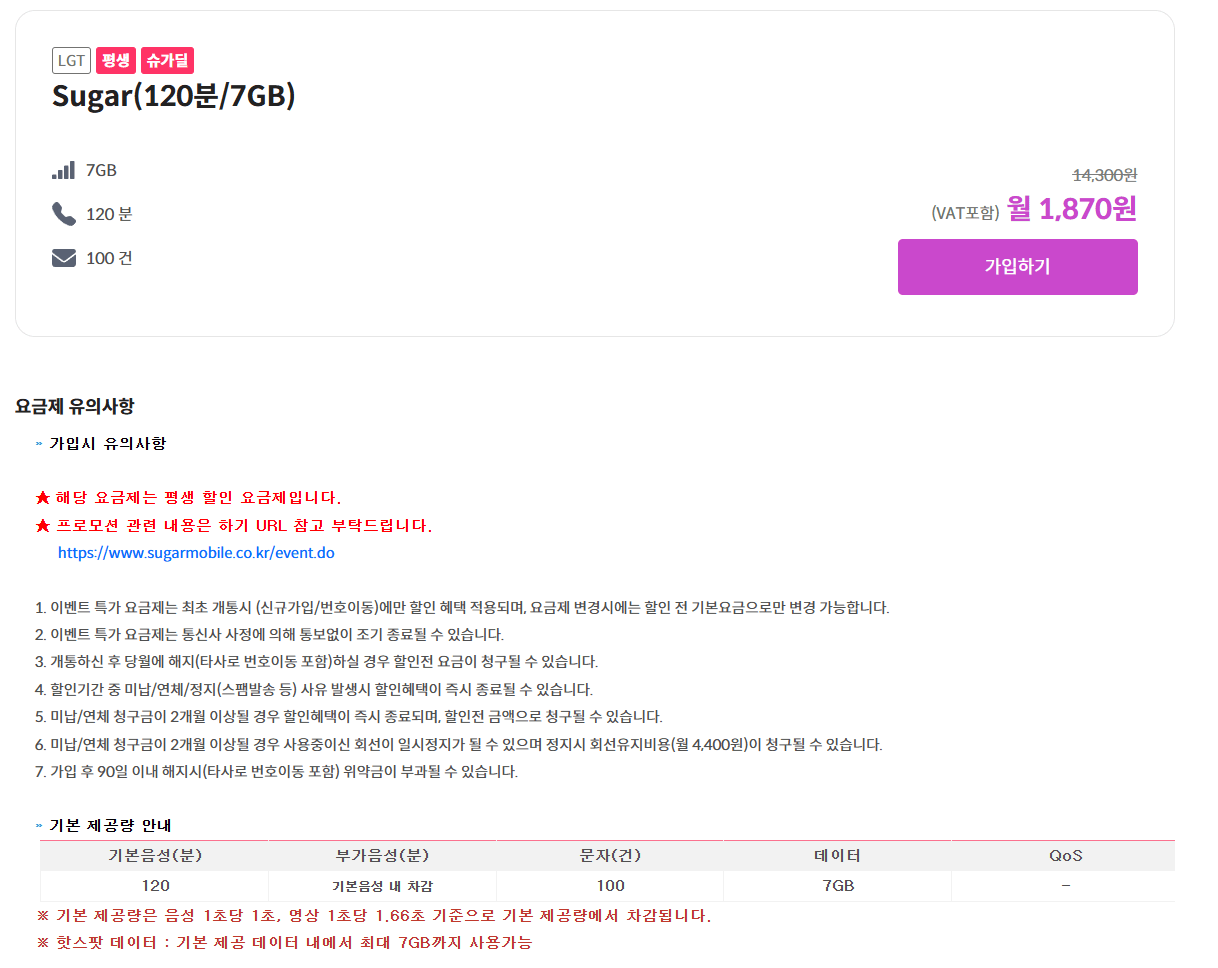Click the 가입하기 sign-up button

pyautogui.click(x=1017, y=266)
